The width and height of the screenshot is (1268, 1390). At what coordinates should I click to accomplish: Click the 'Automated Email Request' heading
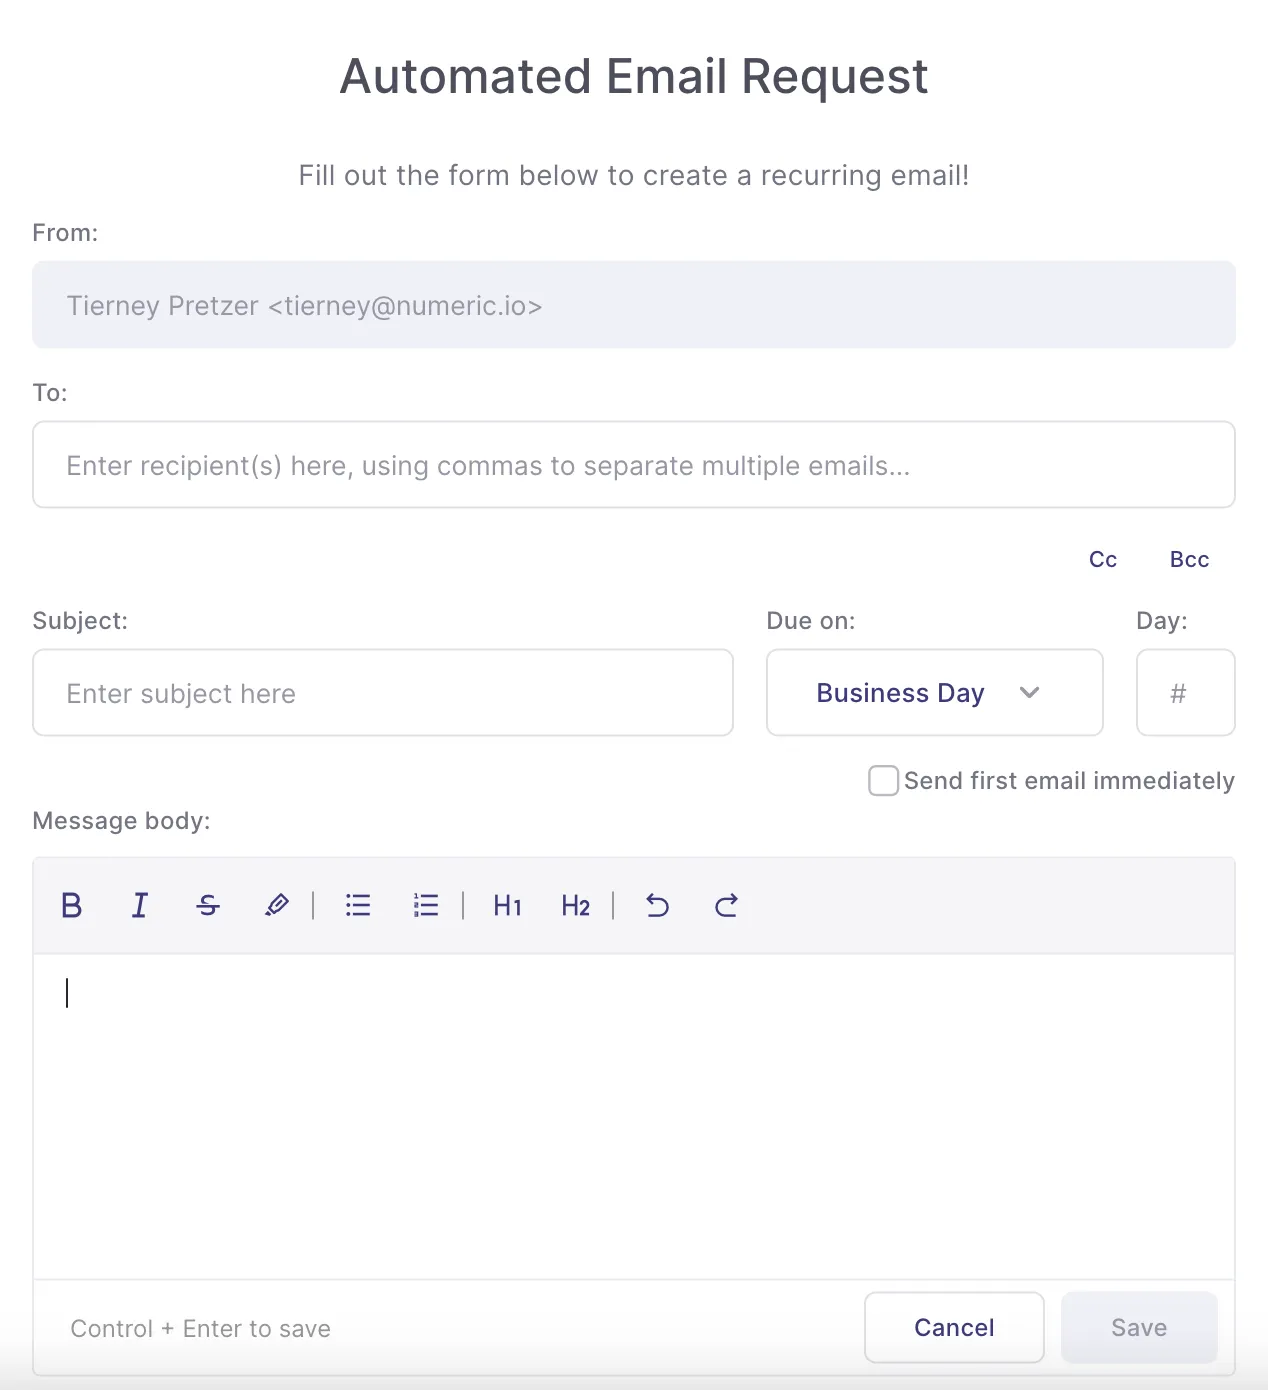634,77
